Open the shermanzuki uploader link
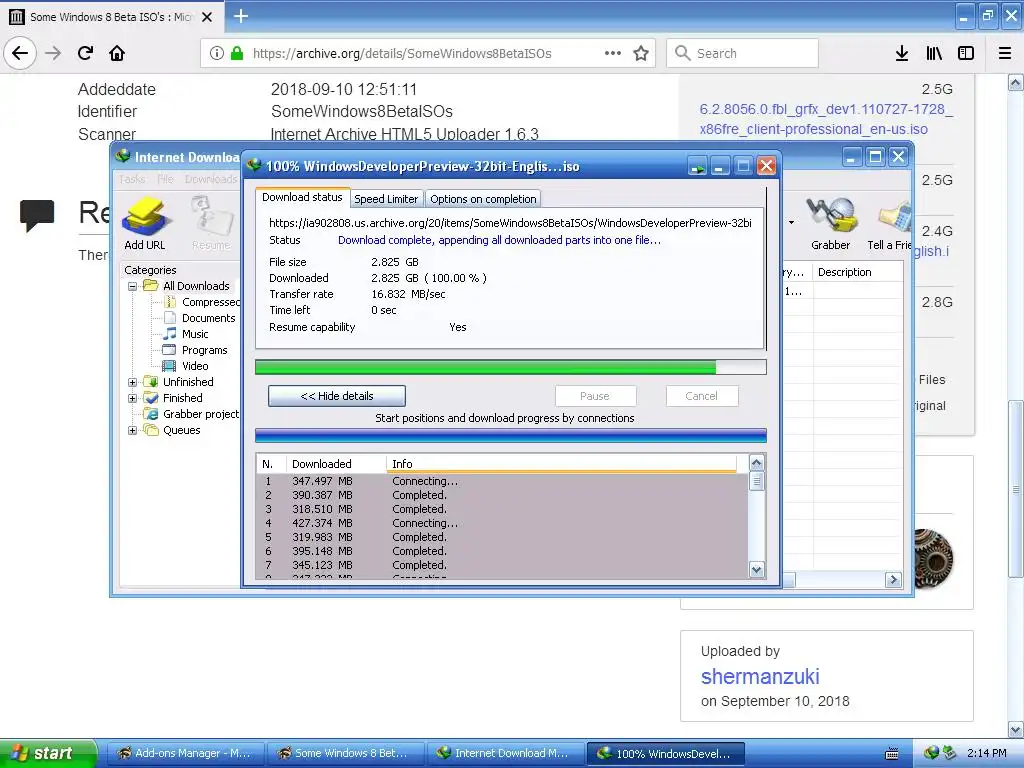The width and height of the screenshot is (1024, 768). tap(760, 677)
